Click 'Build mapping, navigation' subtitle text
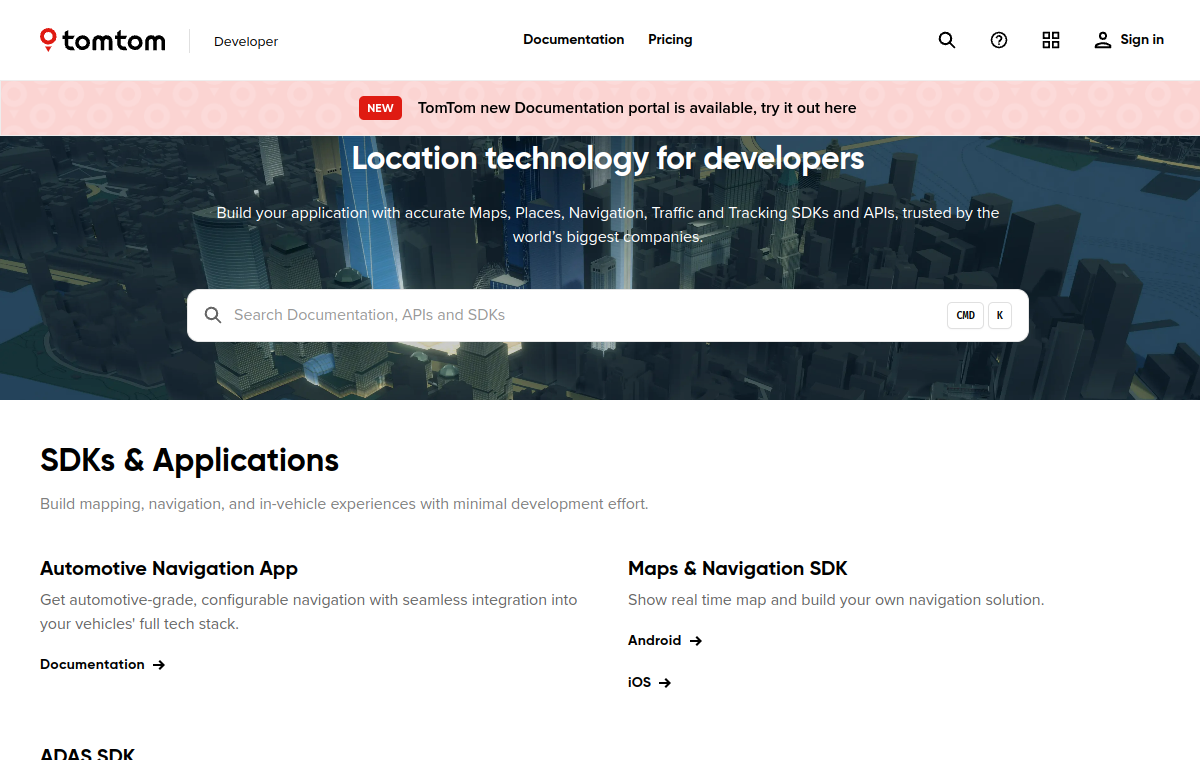This screenshot has height=760, width=1200. coord(344,504)
